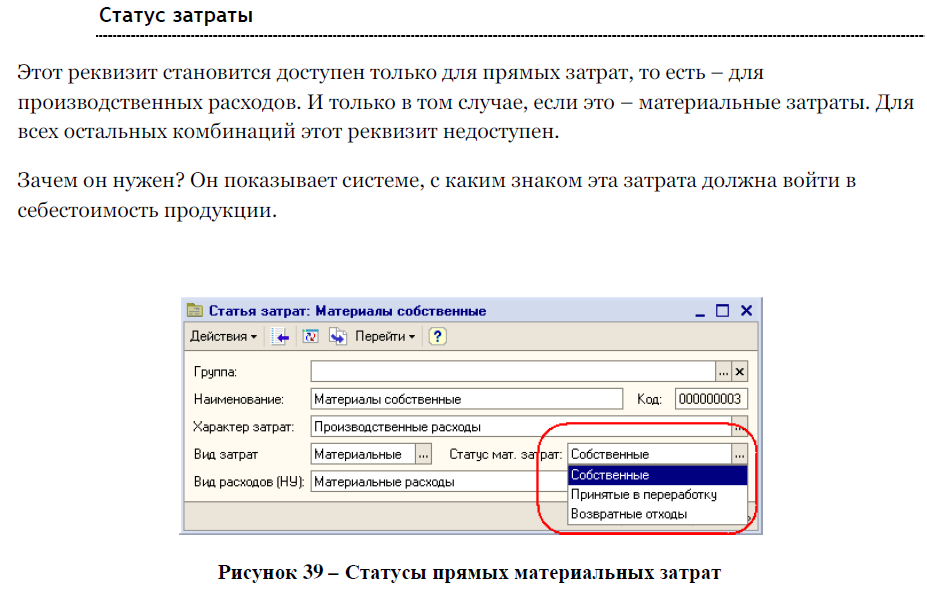Click into the empty Группа input field

pos(513,371)
